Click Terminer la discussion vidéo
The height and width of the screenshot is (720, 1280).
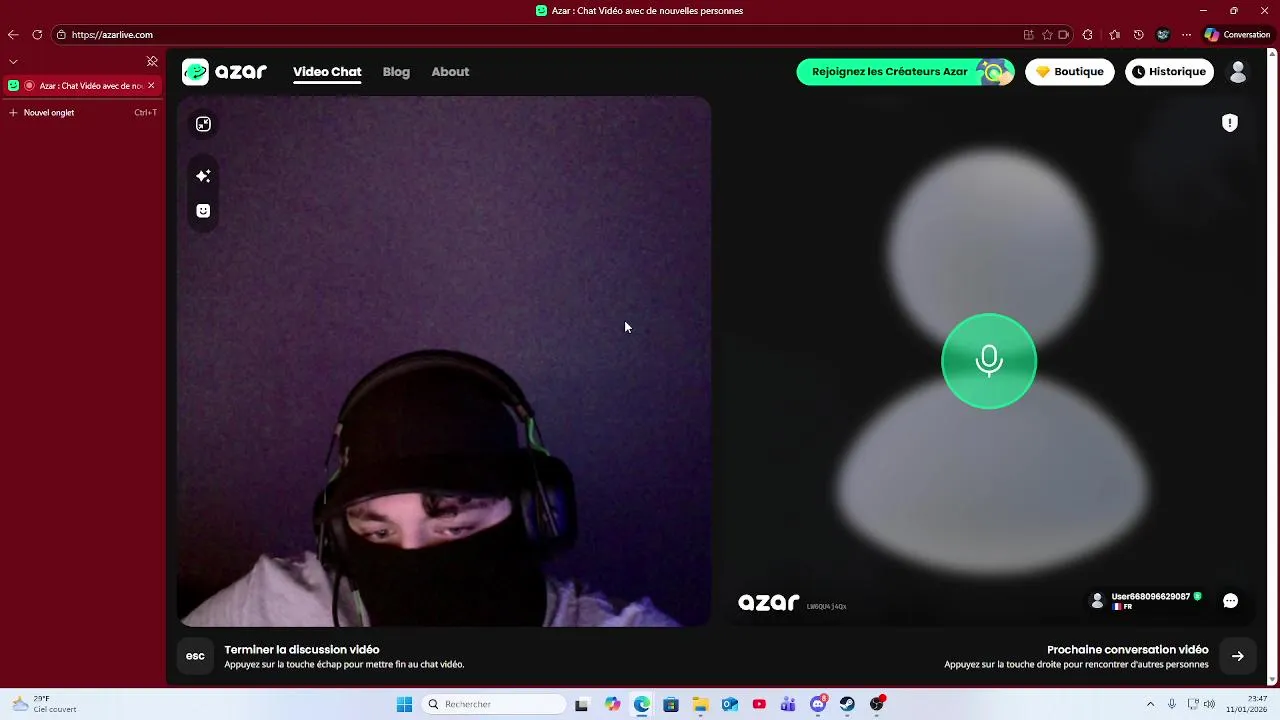click(302, 650)
